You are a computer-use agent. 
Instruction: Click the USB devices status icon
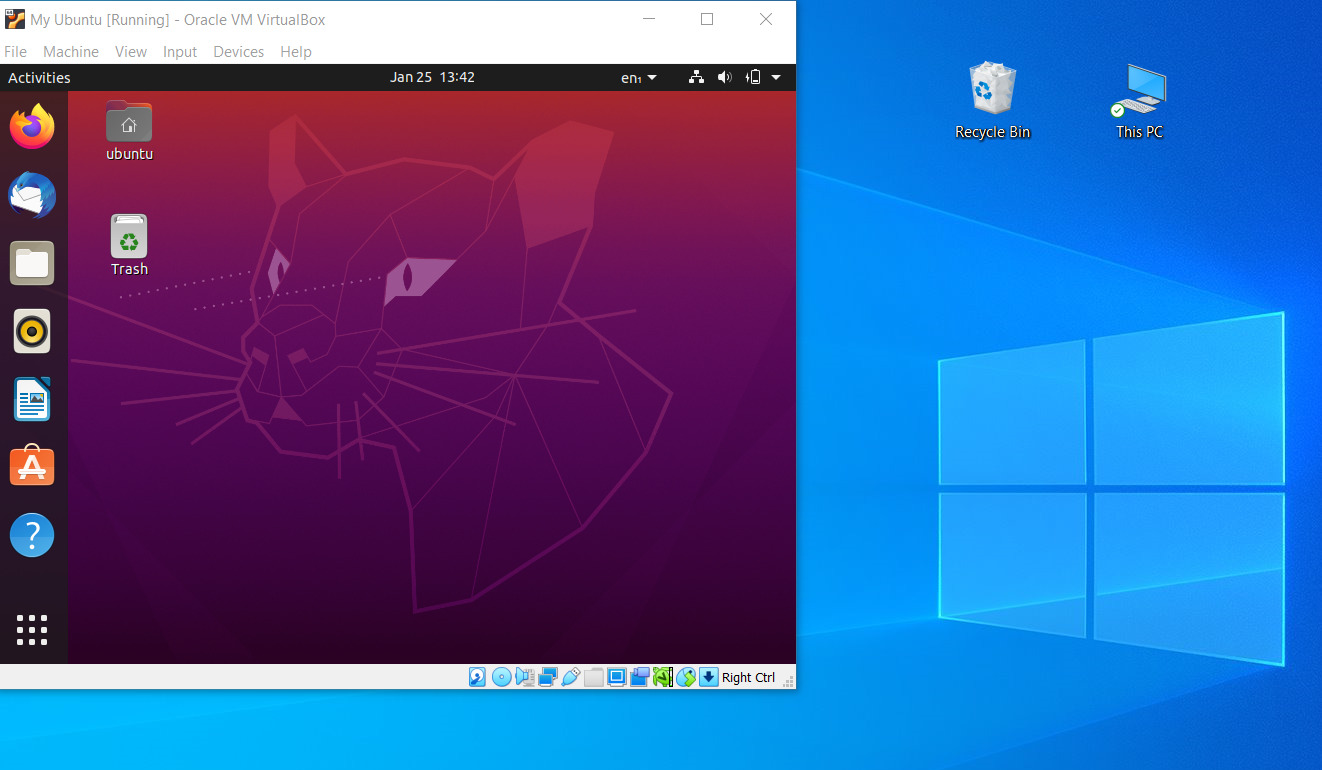(x=571, y=677)
